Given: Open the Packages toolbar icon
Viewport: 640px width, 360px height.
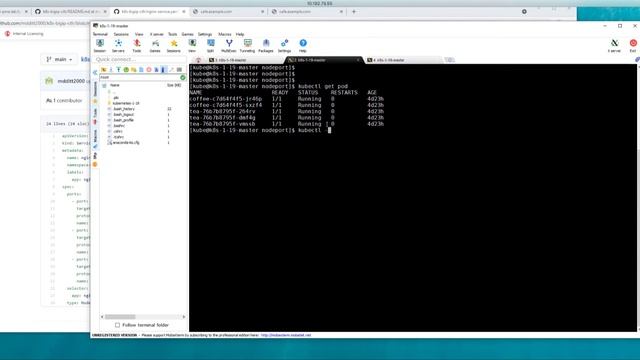Looking at the screenshot, I should point(266,45).
